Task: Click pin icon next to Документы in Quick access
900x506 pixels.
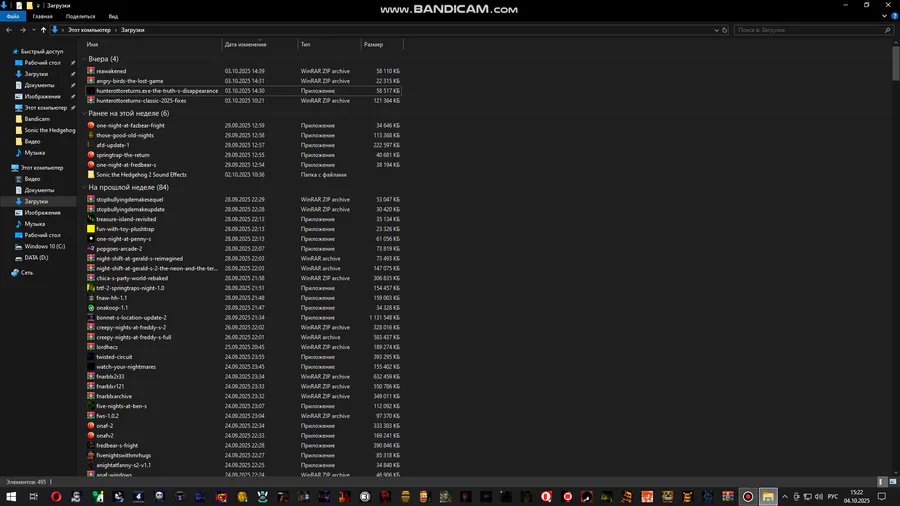Action: pyautogui.click(x=73, y=85)
